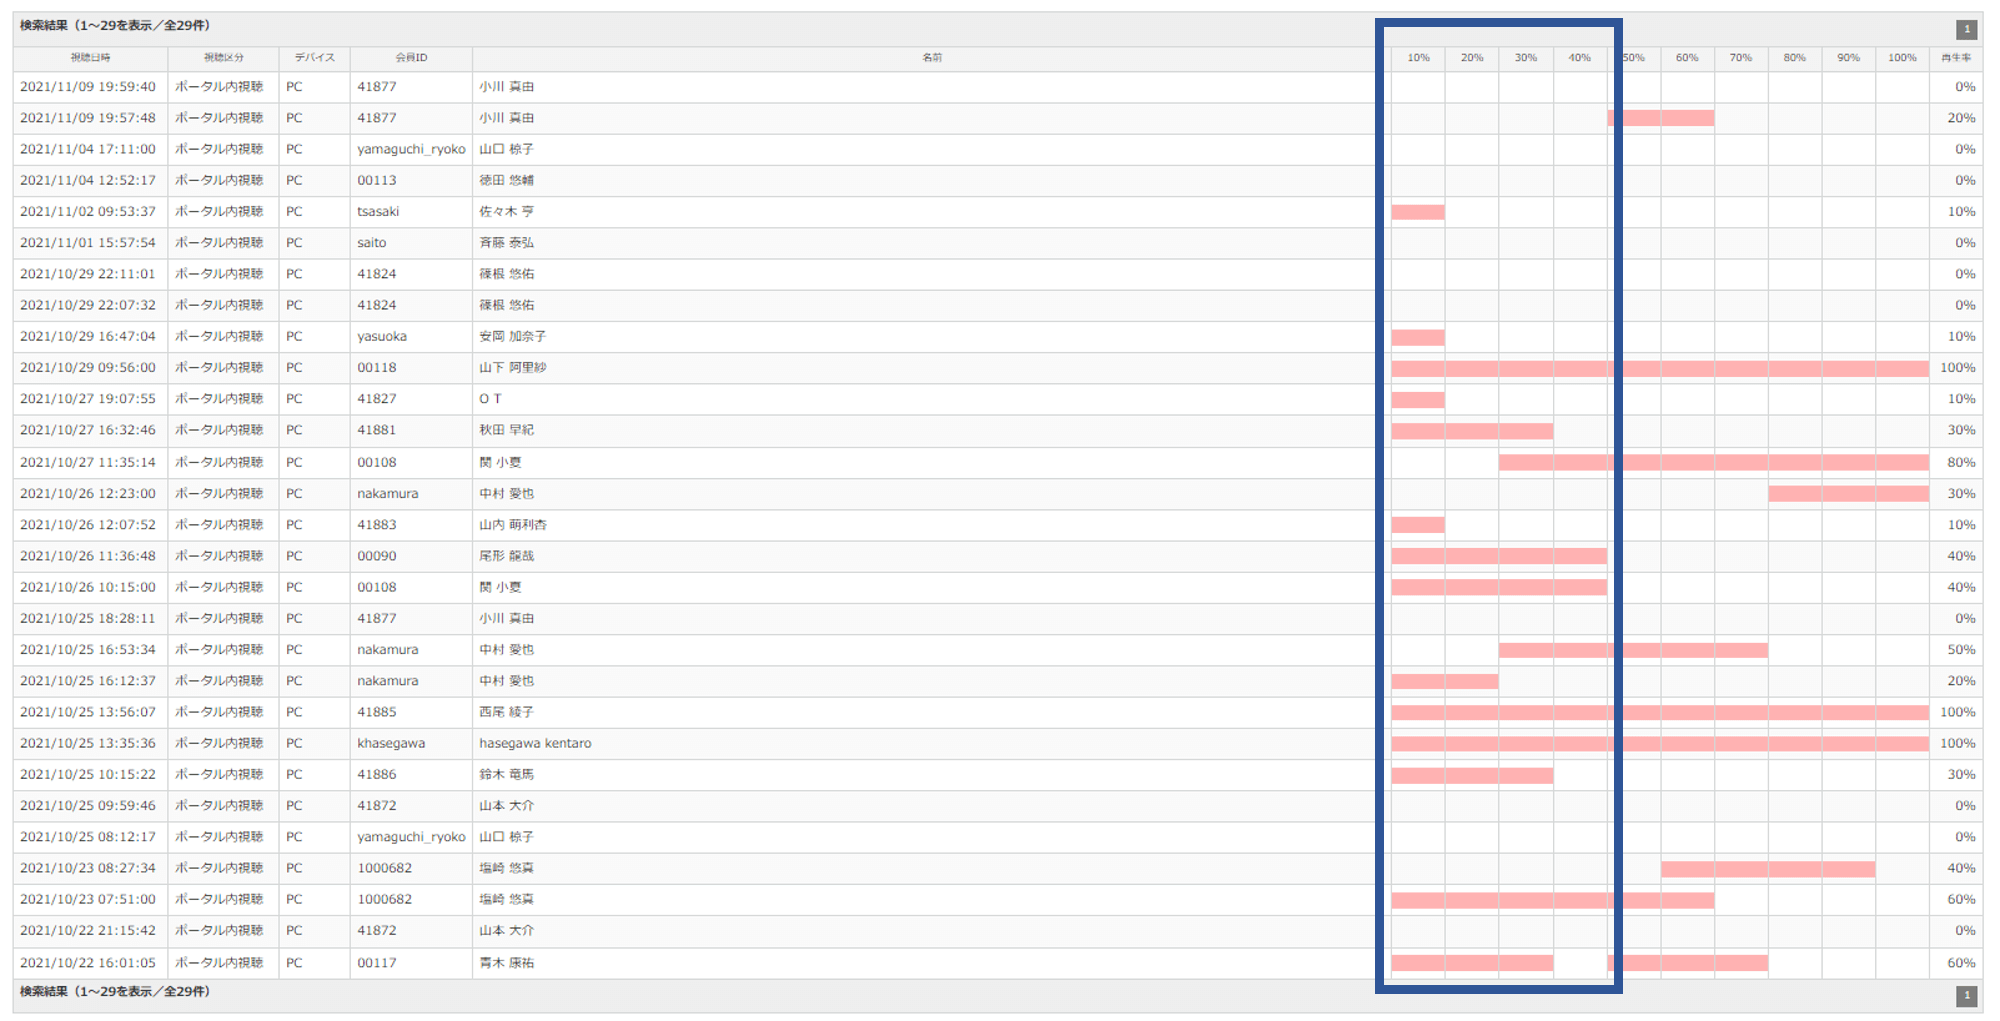Click the name hasegawa kentaro
2000x1021 pixels.
(535, 743)
